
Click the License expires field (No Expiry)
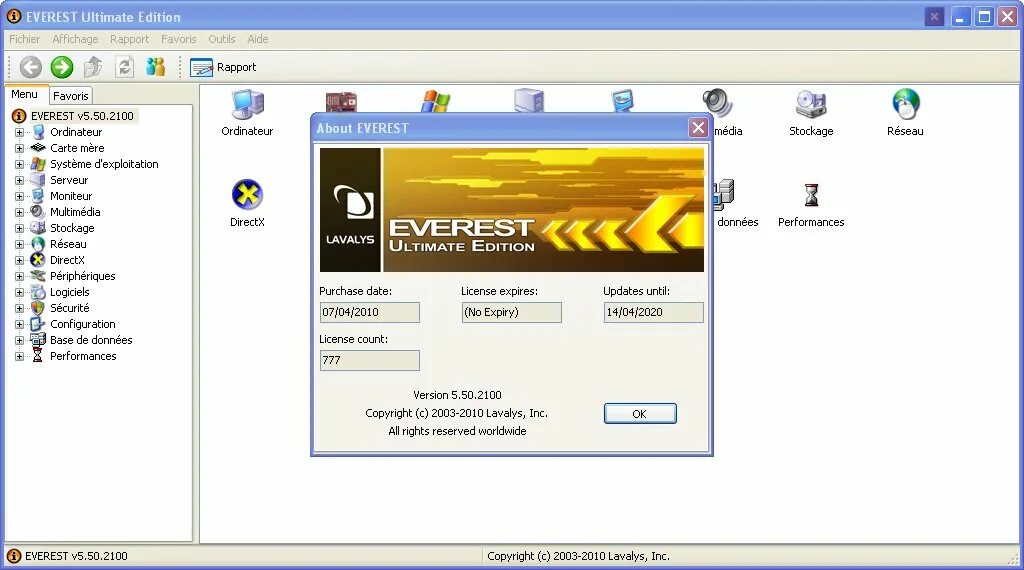point(511,312)
